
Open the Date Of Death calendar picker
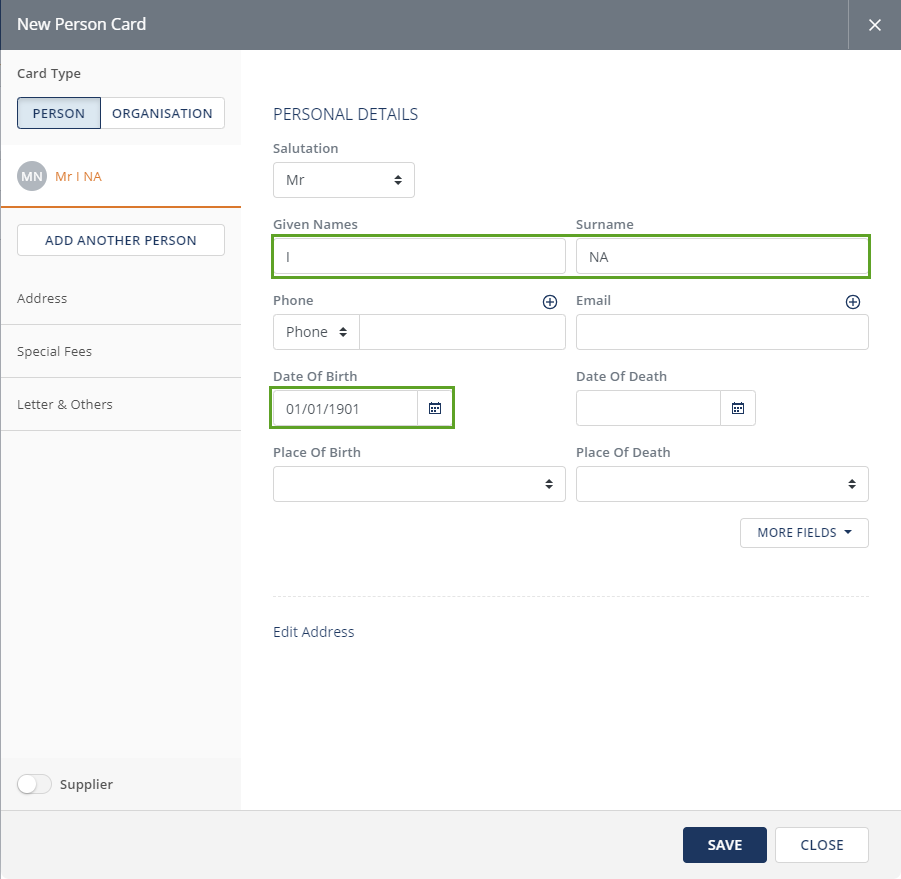point(738,408)
